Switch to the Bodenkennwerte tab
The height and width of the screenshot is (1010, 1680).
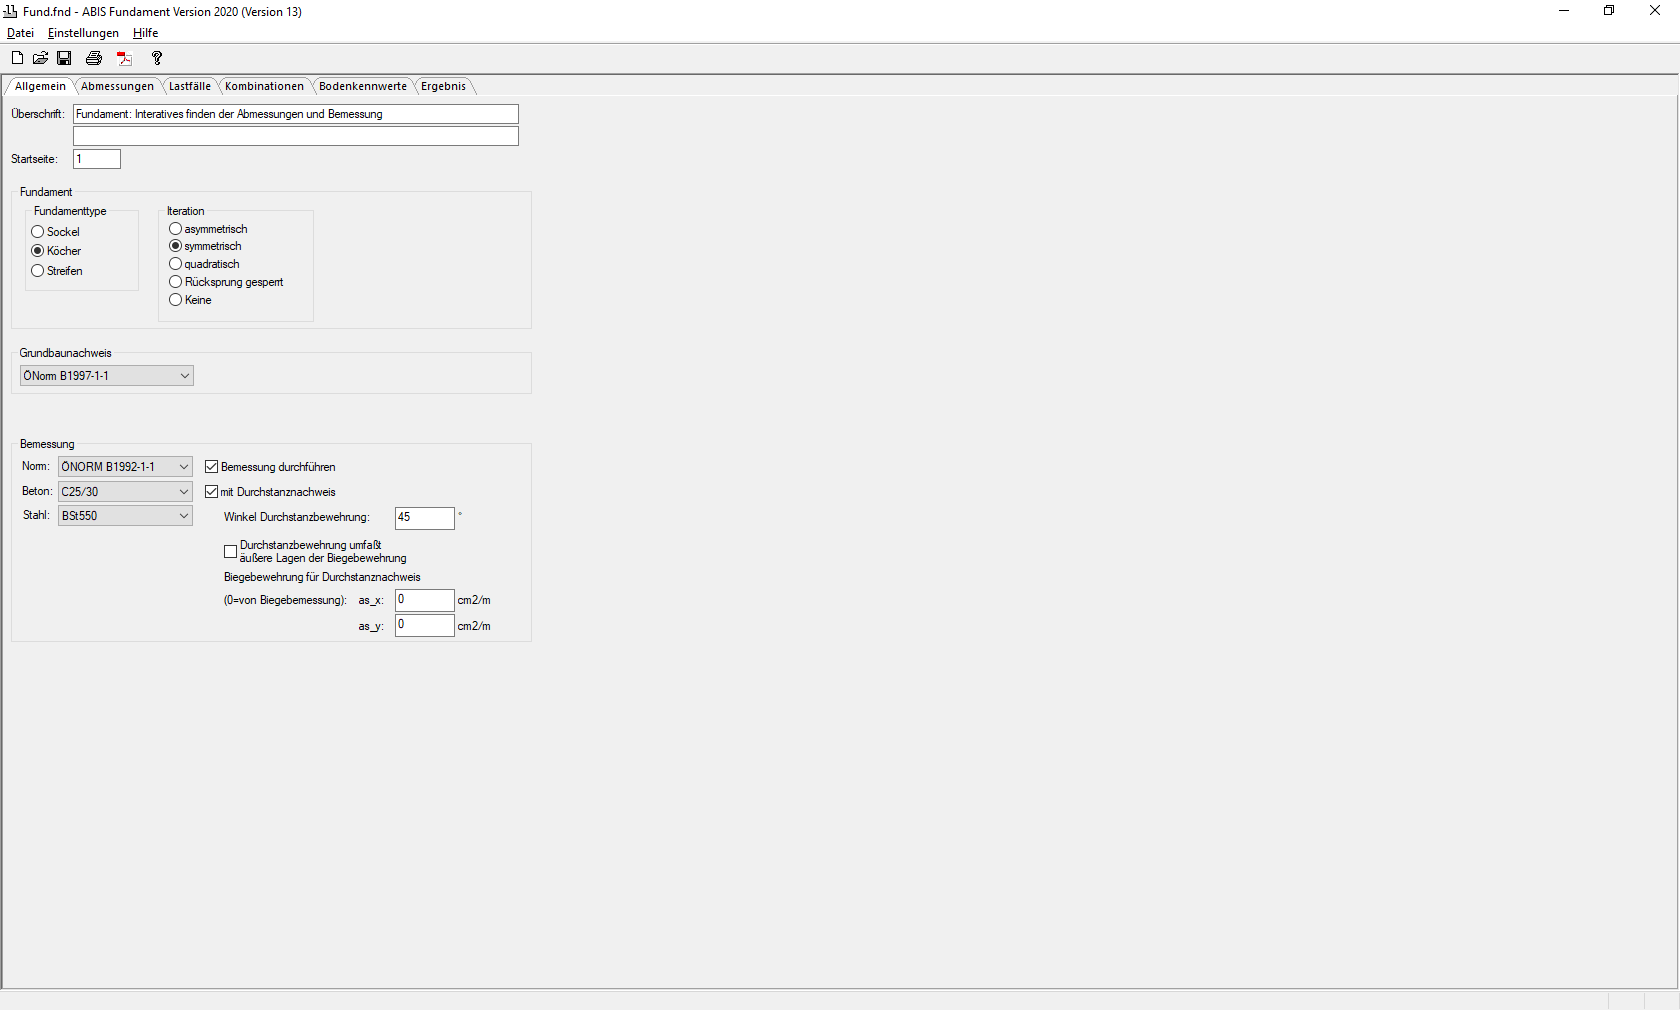363,86
